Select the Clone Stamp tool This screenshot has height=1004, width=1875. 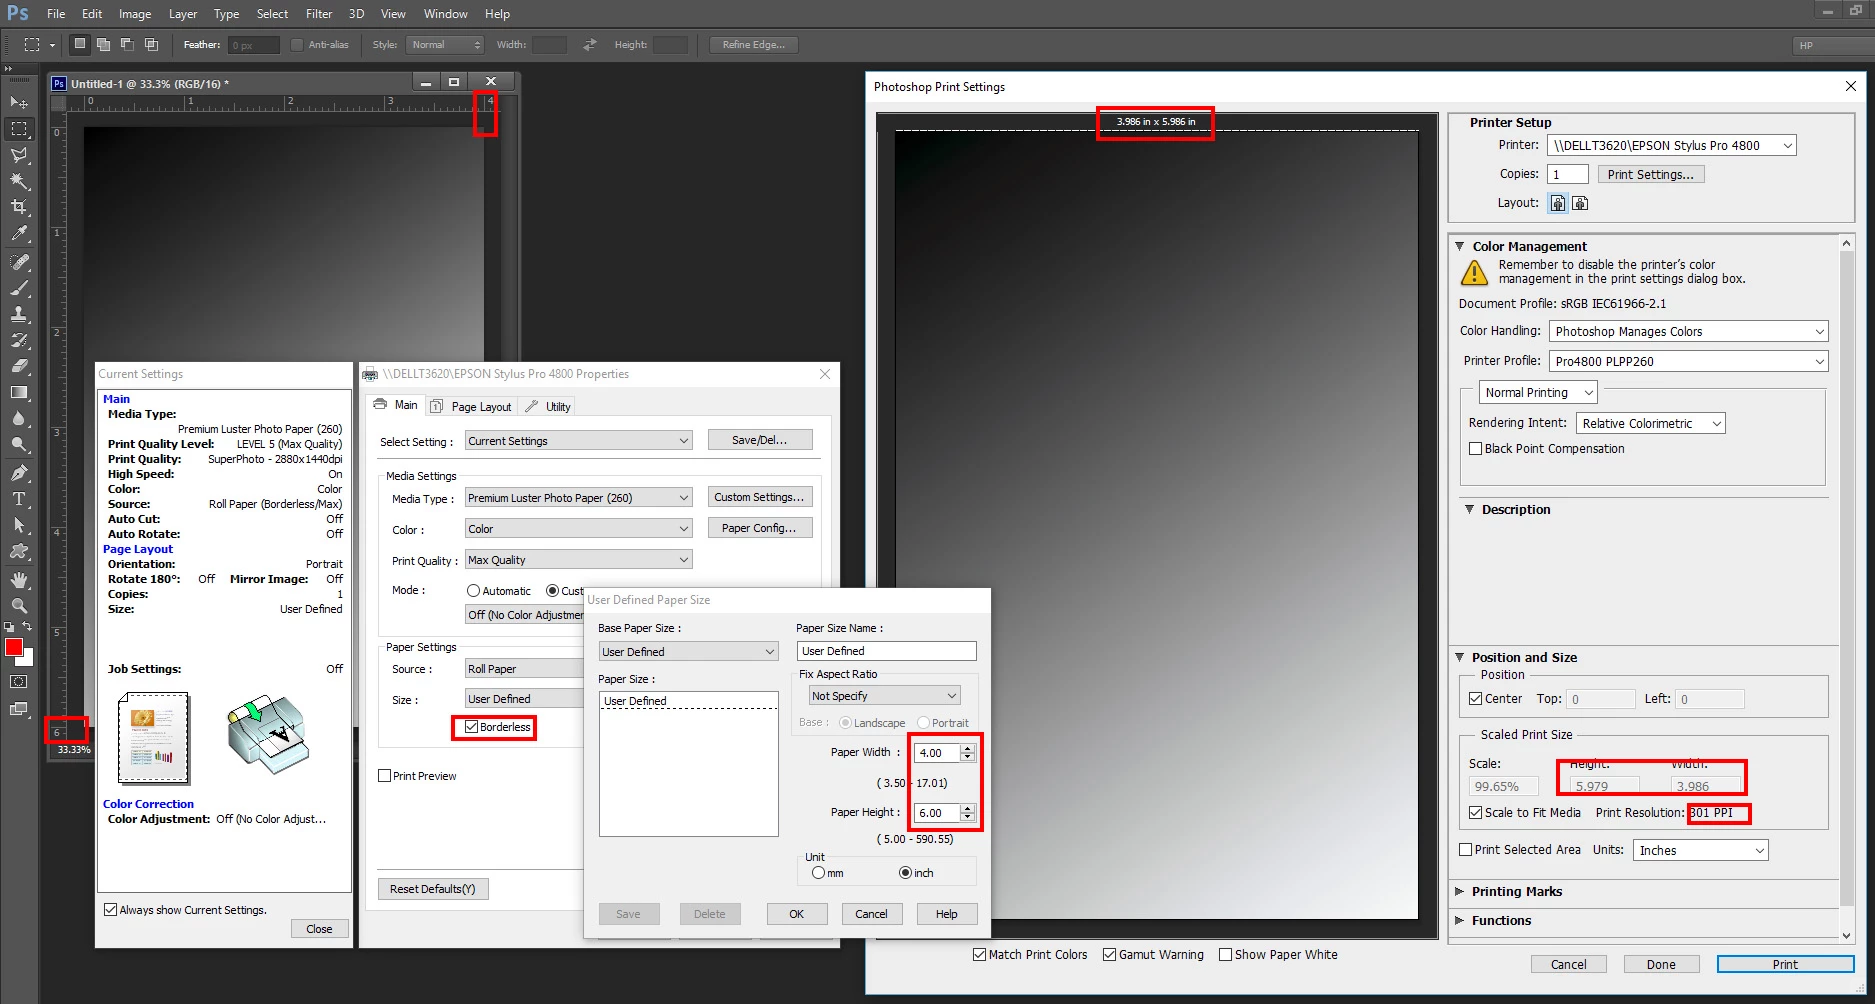coord(19,314)
